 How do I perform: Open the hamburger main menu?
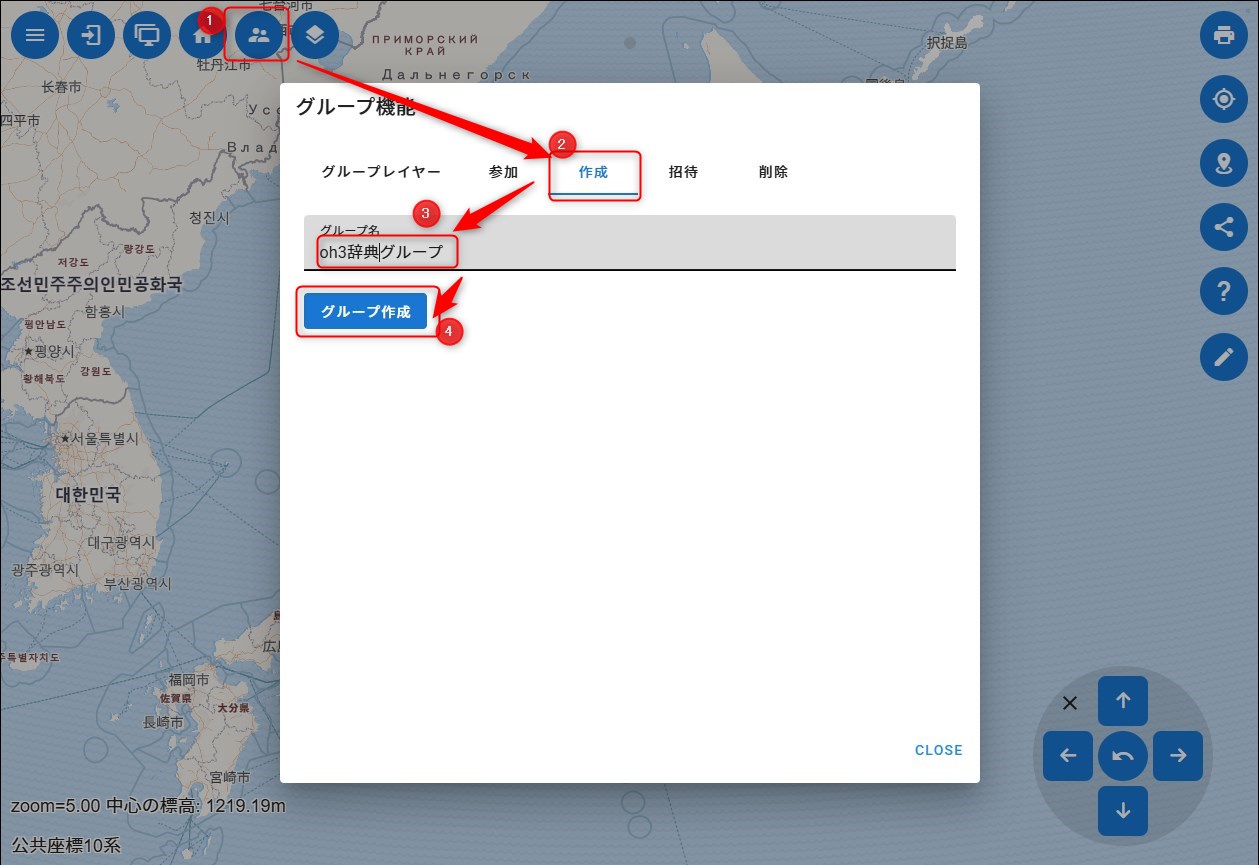[x=36, y=36]
